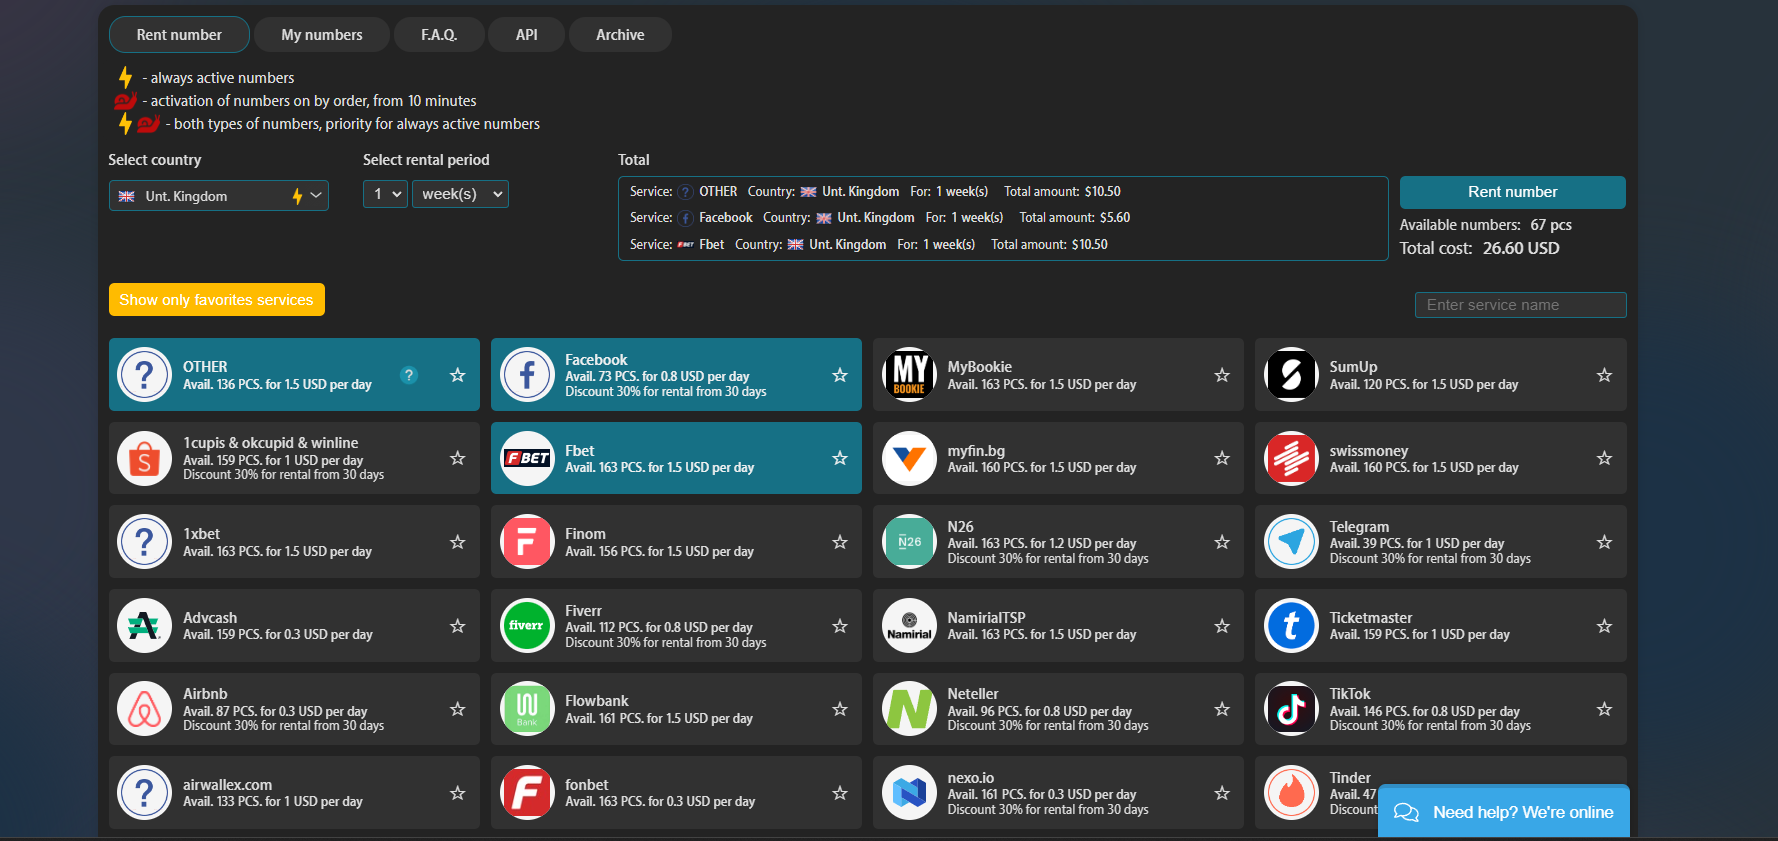This screenshot has height=841, width=1778.
Task: Click the Flowbank logo icon
Action: (527, 709)
